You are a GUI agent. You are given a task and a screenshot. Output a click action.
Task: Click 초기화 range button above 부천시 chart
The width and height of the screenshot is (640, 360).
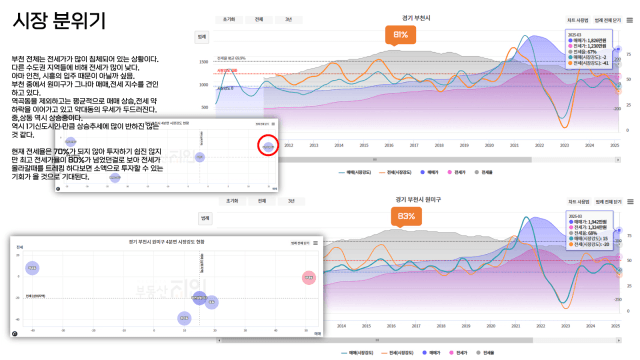pyautogui.click(x=229, y=20)
